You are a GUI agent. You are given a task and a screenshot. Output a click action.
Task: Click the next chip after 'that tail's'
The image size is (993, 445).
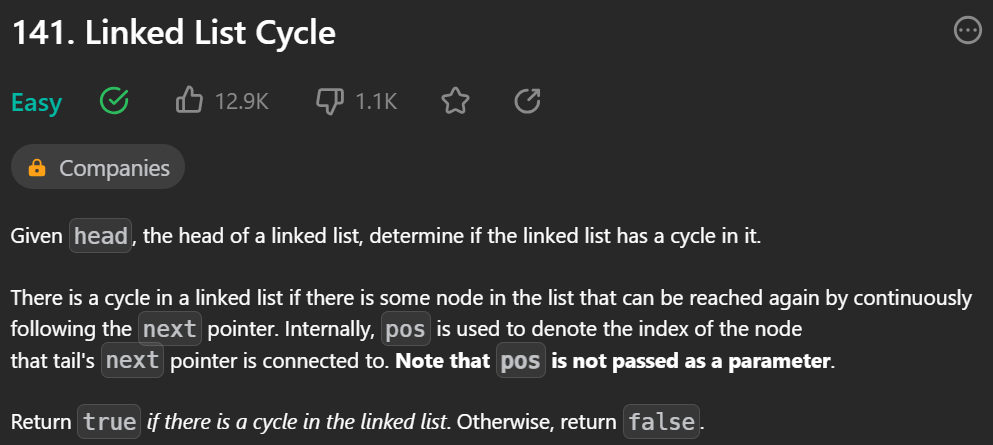[x=132, y=360]
